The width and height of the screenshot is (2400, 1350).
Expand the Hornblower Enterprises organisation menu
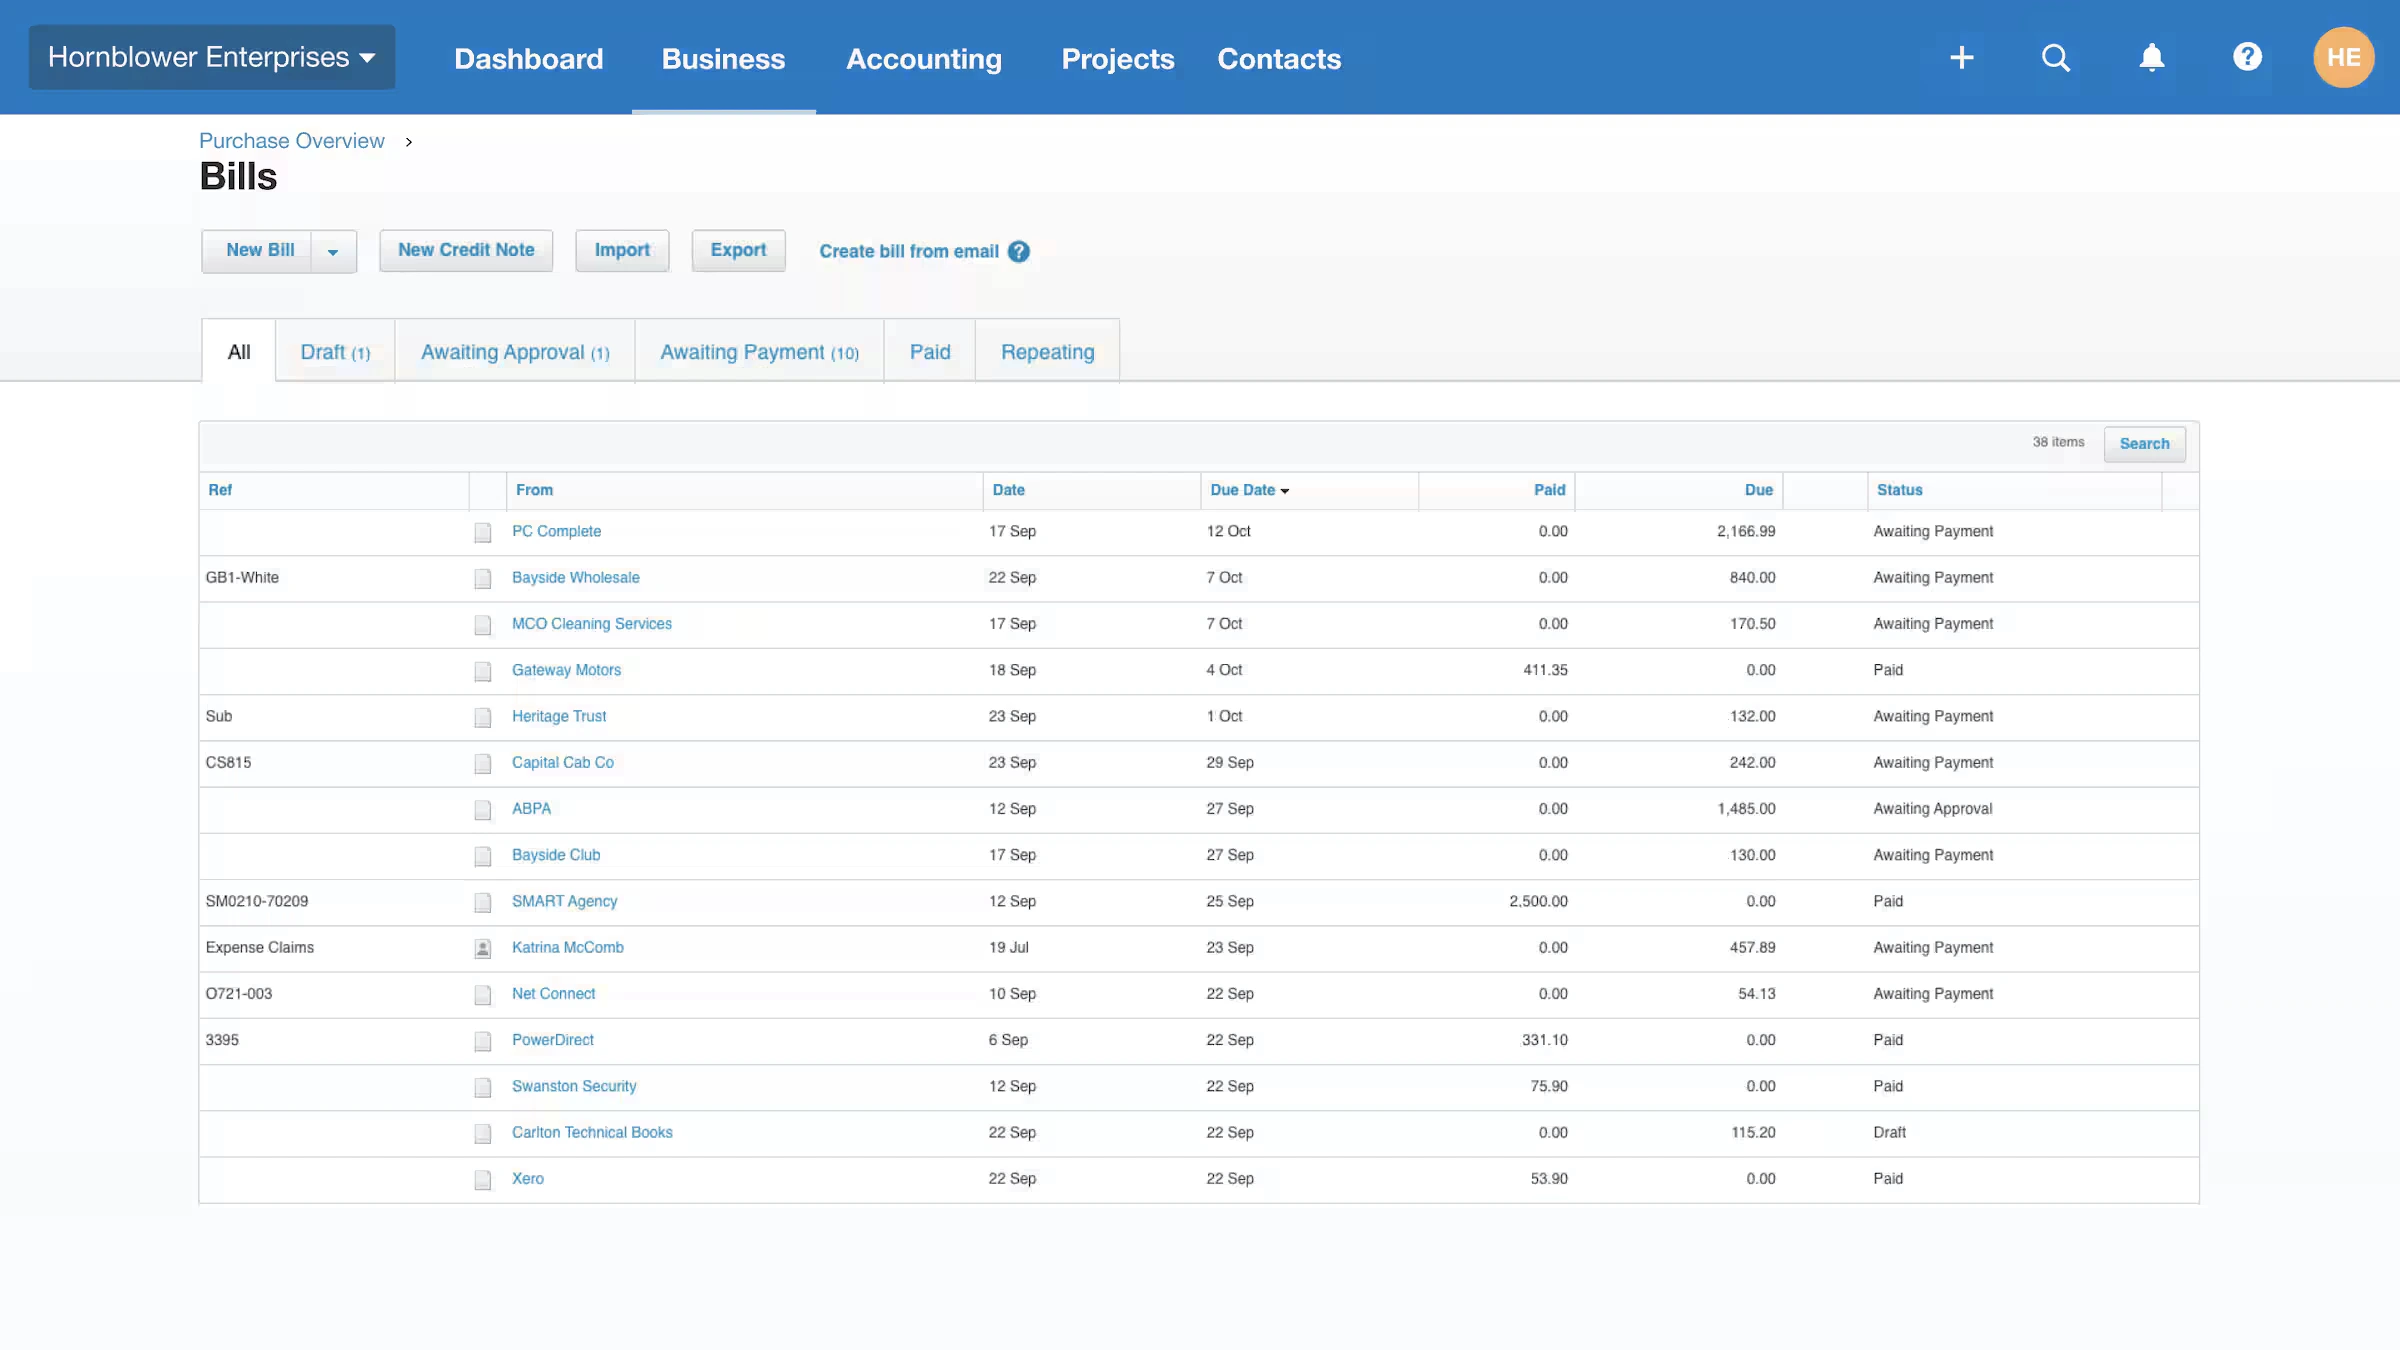[x=212, y=57]
